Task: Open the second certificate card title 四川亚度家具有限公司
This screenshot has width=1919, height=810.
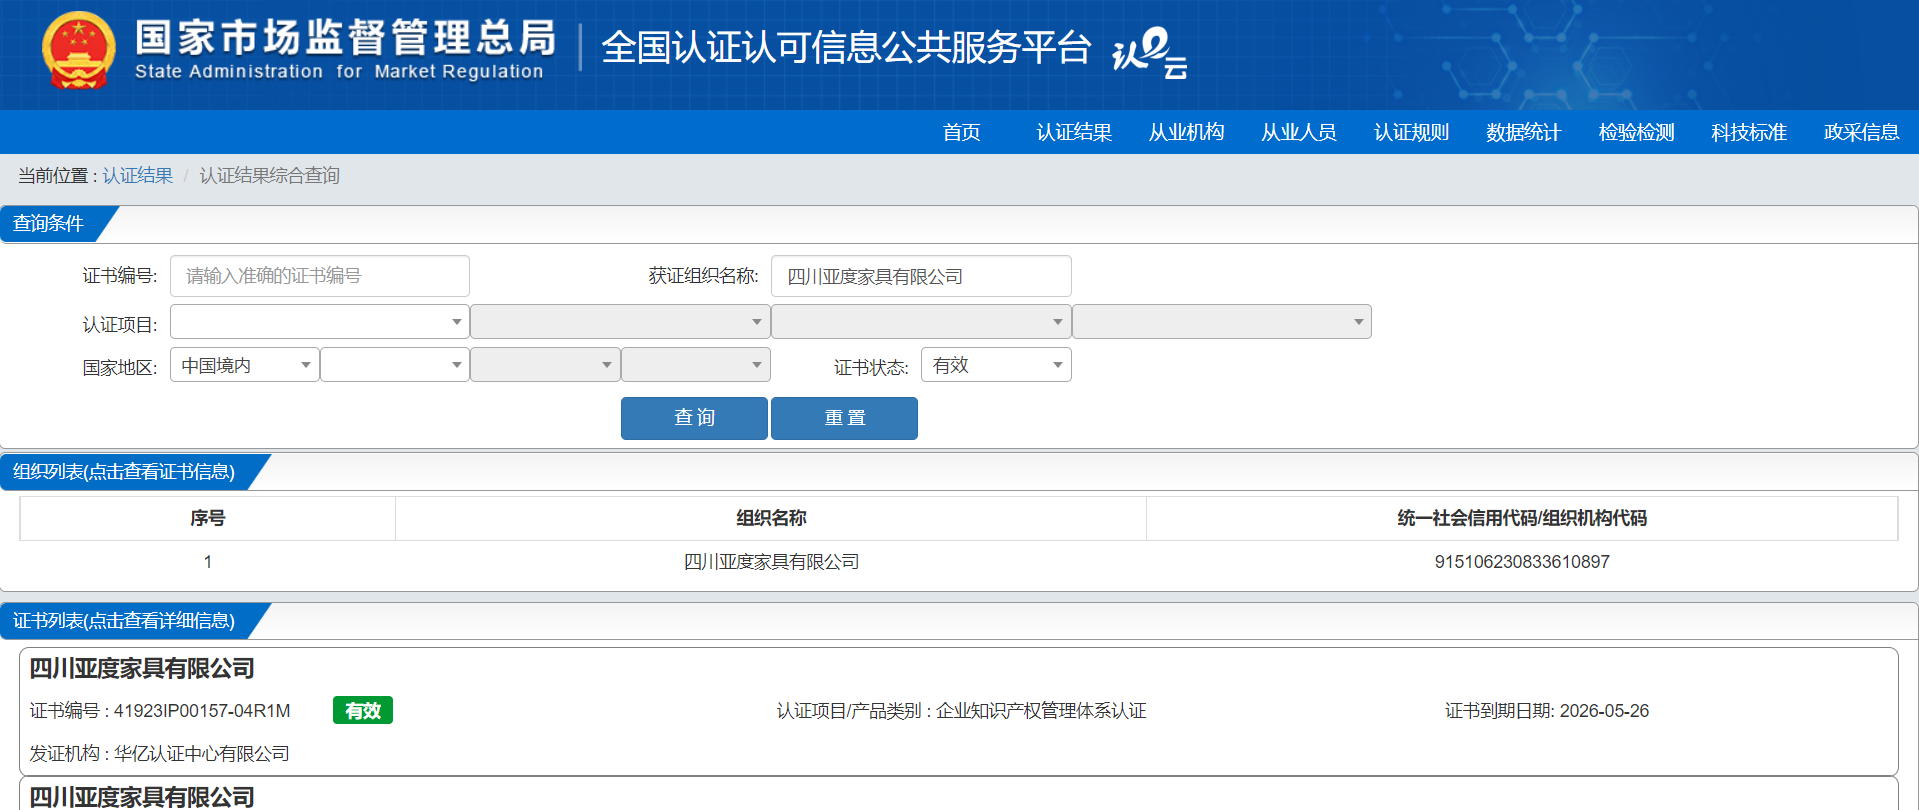Action: pyautogui.click(x=142, y=797)
